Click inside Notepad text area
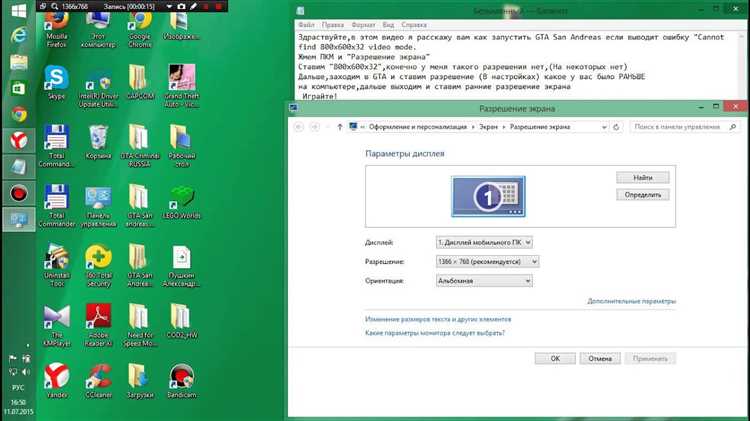Viewport: 750px width, 421px height. pos(517,66)
